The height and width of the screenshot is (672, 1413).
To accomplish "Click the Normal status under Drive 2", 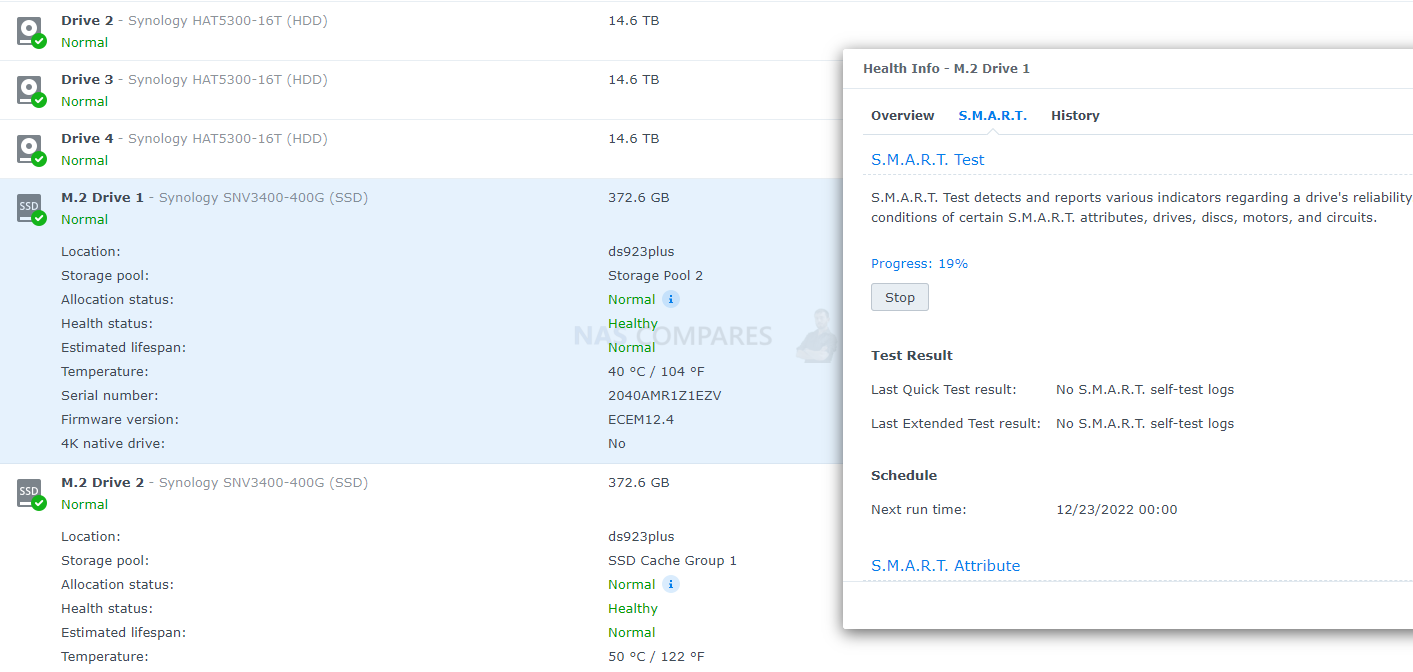I will click(x=85, y=43).
